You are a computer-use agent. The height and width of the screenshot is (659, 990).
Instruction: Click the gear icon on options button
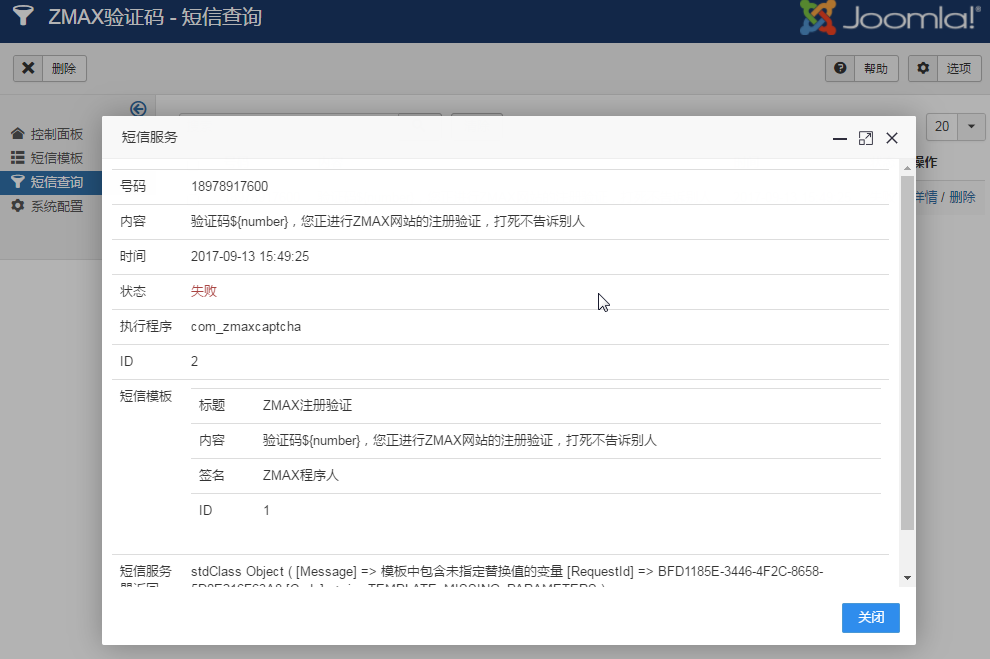click(x=923, y=68)
